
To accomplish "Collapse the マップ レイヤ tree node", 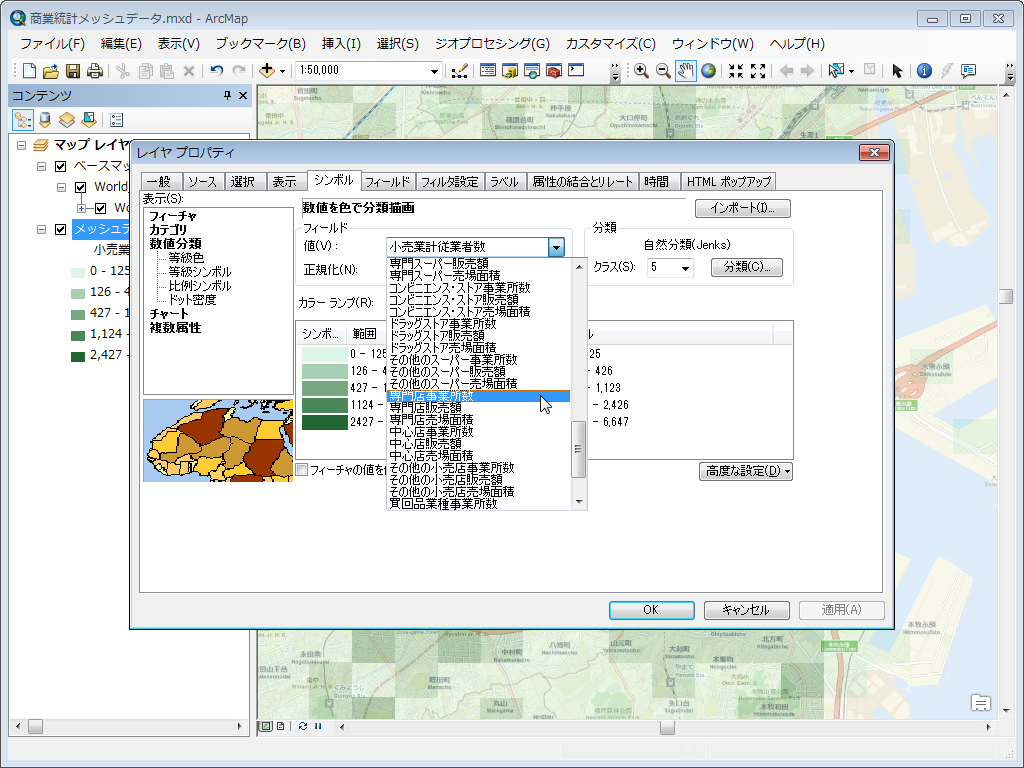I will pyautogui.click(x=22, y=145).
